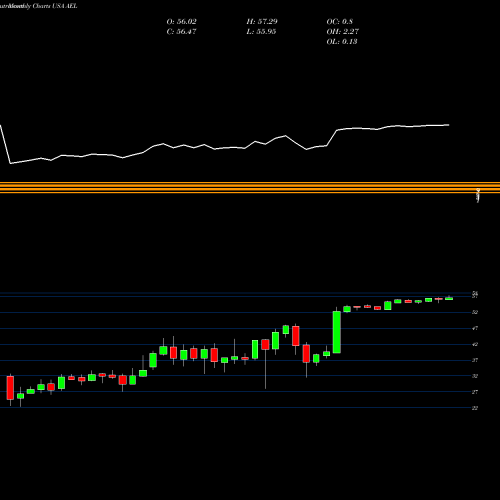Select the low value 'L: 55.95'

pos(261,32)
